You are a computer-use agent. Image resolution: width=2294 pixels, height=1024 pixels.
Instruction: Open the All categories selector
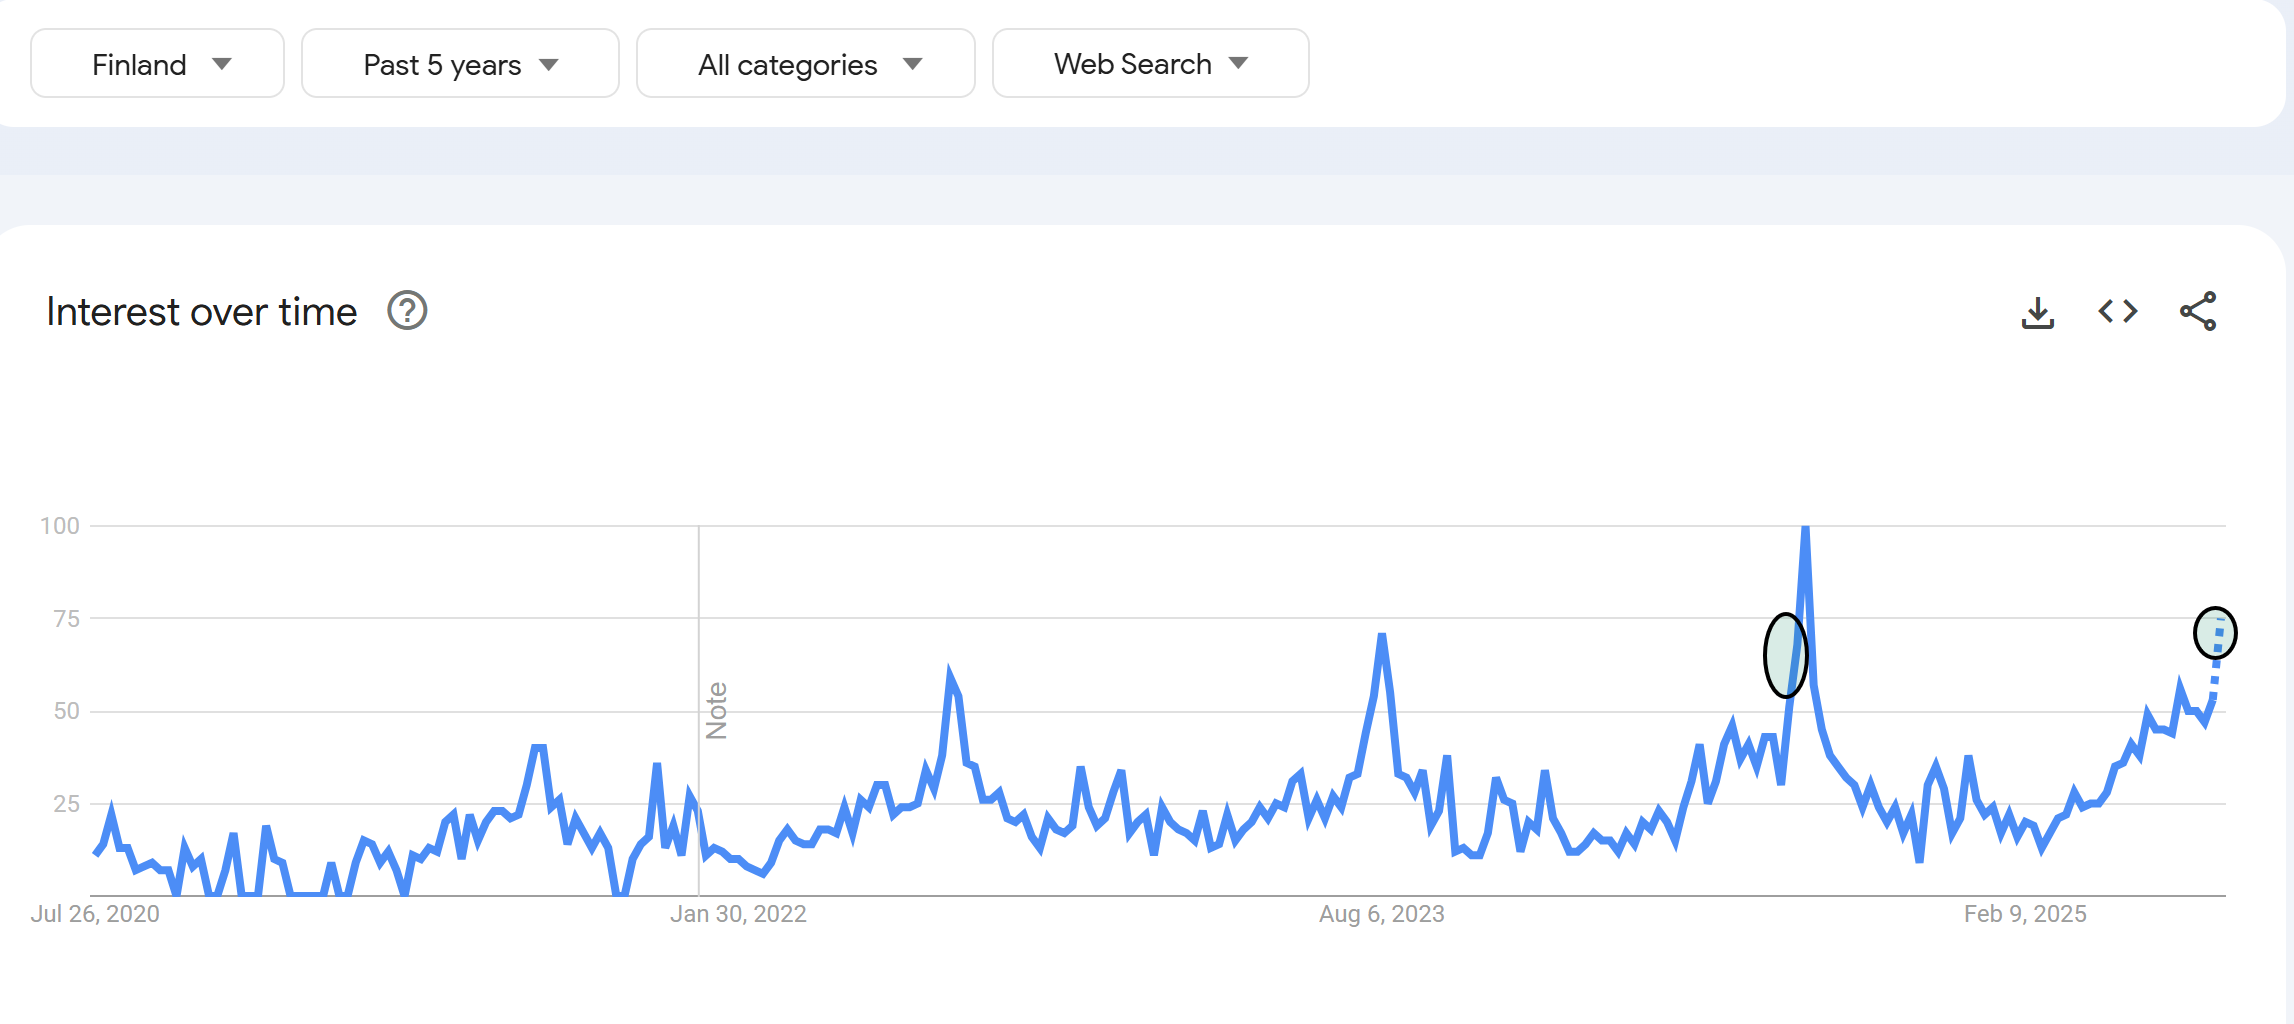[805, 63]
